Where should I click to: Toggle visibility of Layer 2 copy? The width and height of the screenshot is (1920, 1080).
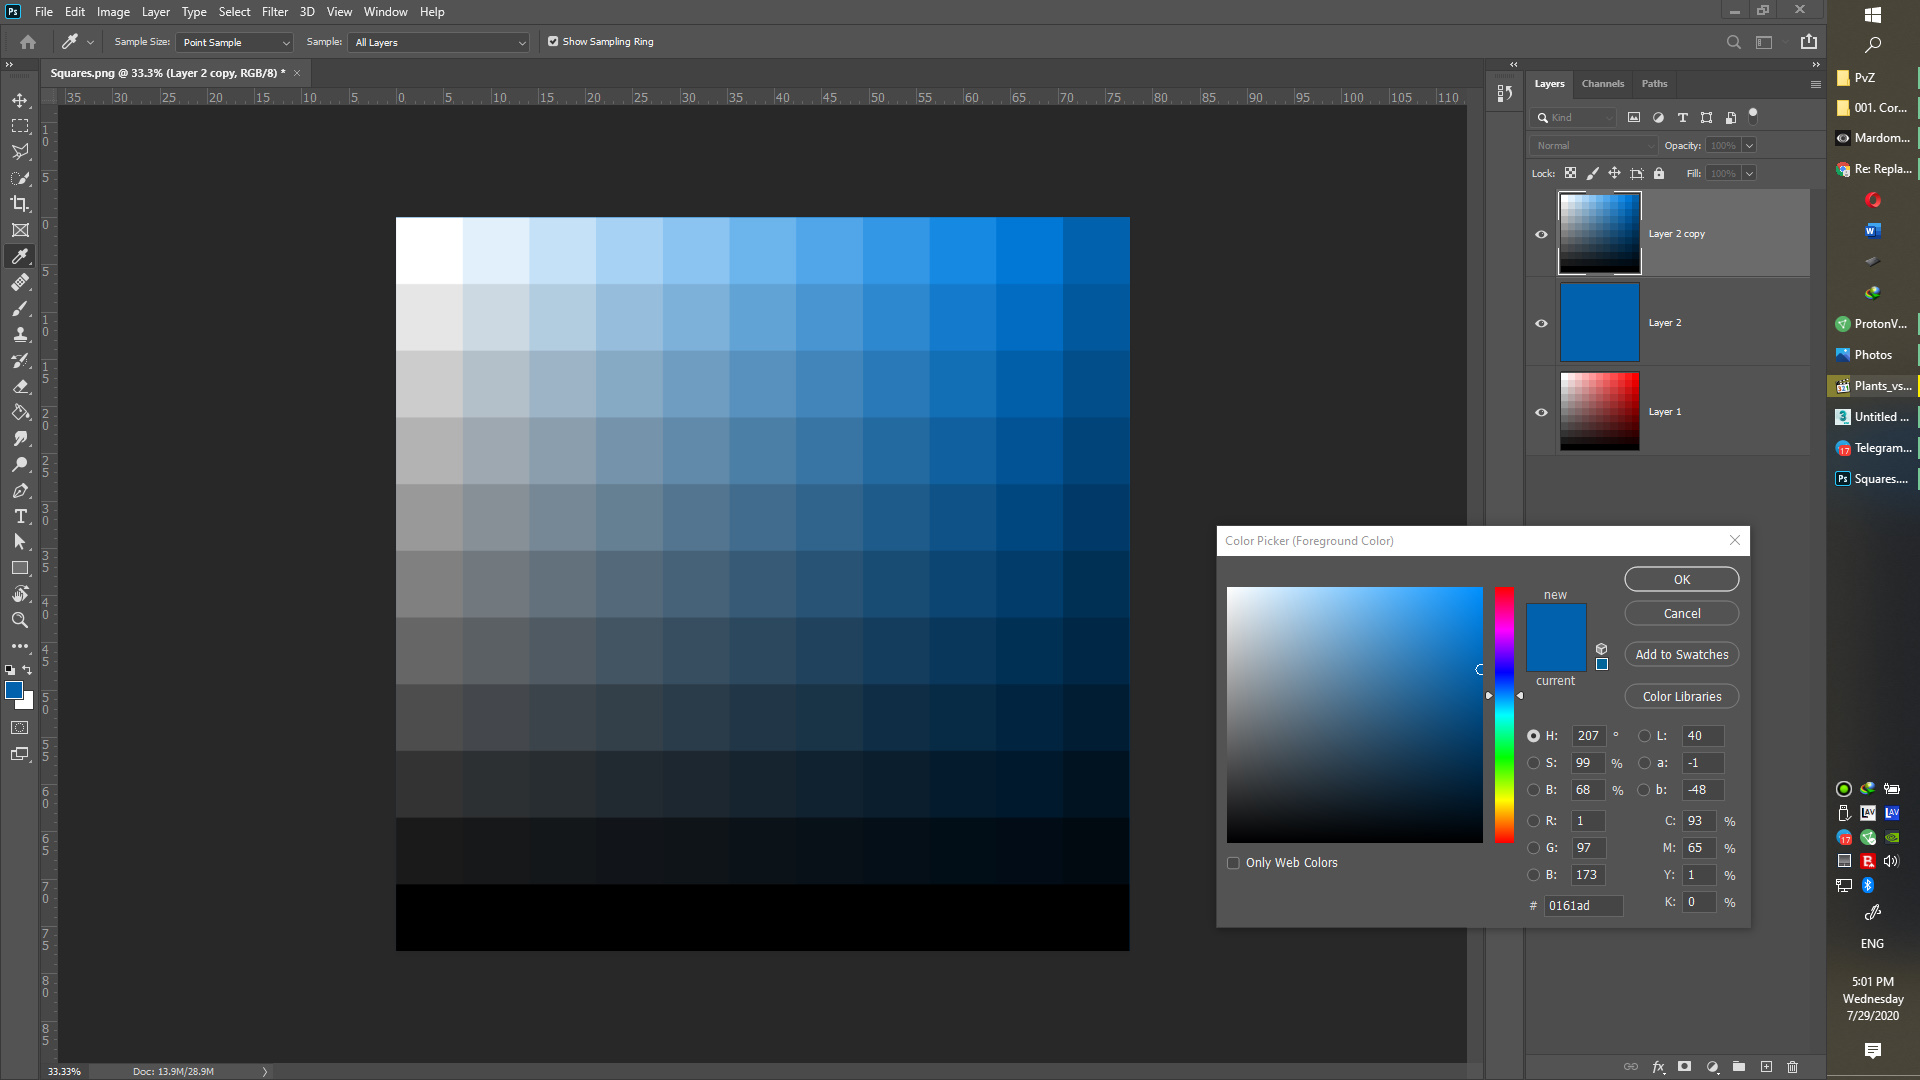coord(1540,233)
